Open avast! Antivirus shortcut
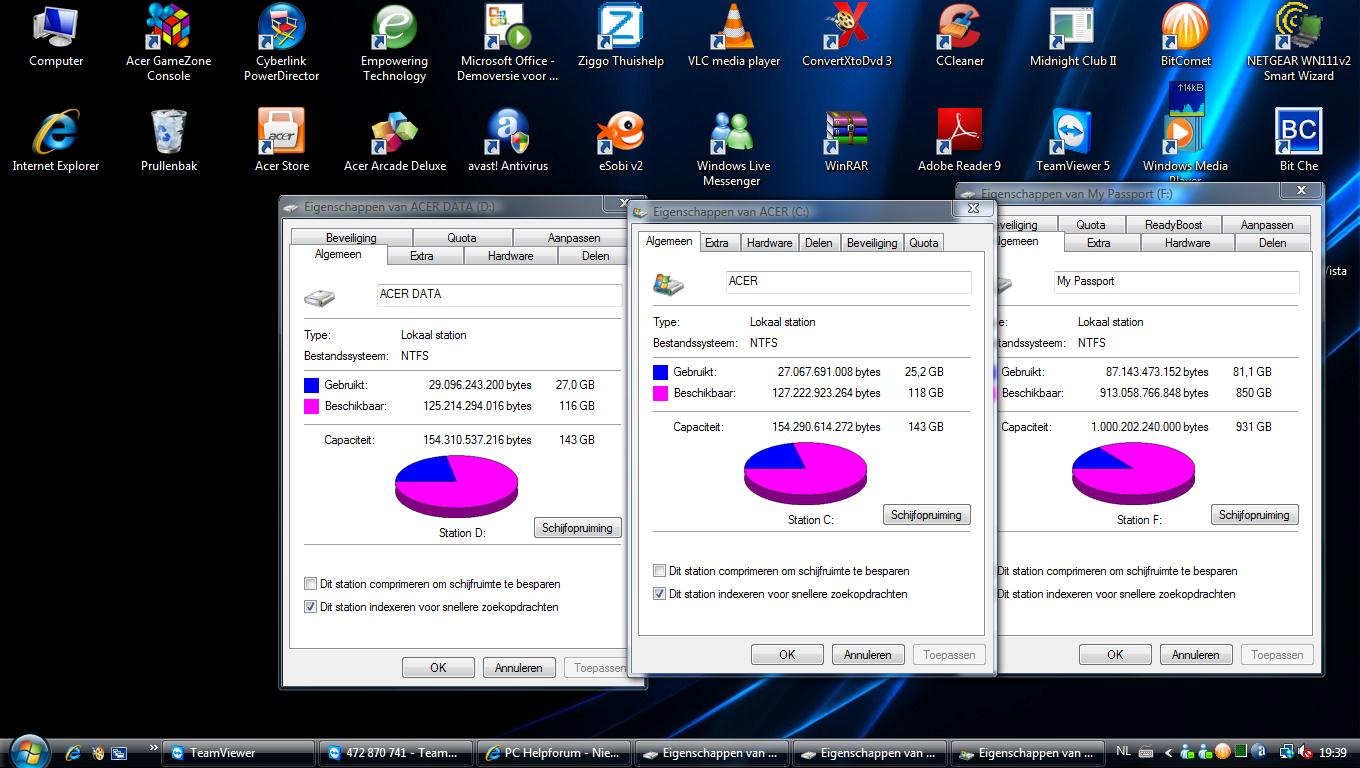 pyautogui.click(x=508, y=141)
